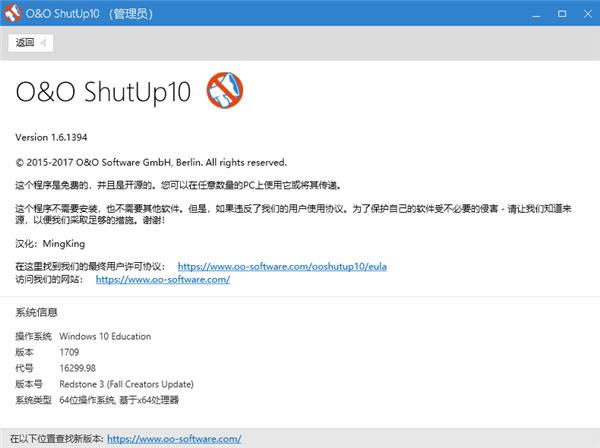The image size is (600, 448).
Task: Click the 返回 back button
Action: tap(31, 42)
